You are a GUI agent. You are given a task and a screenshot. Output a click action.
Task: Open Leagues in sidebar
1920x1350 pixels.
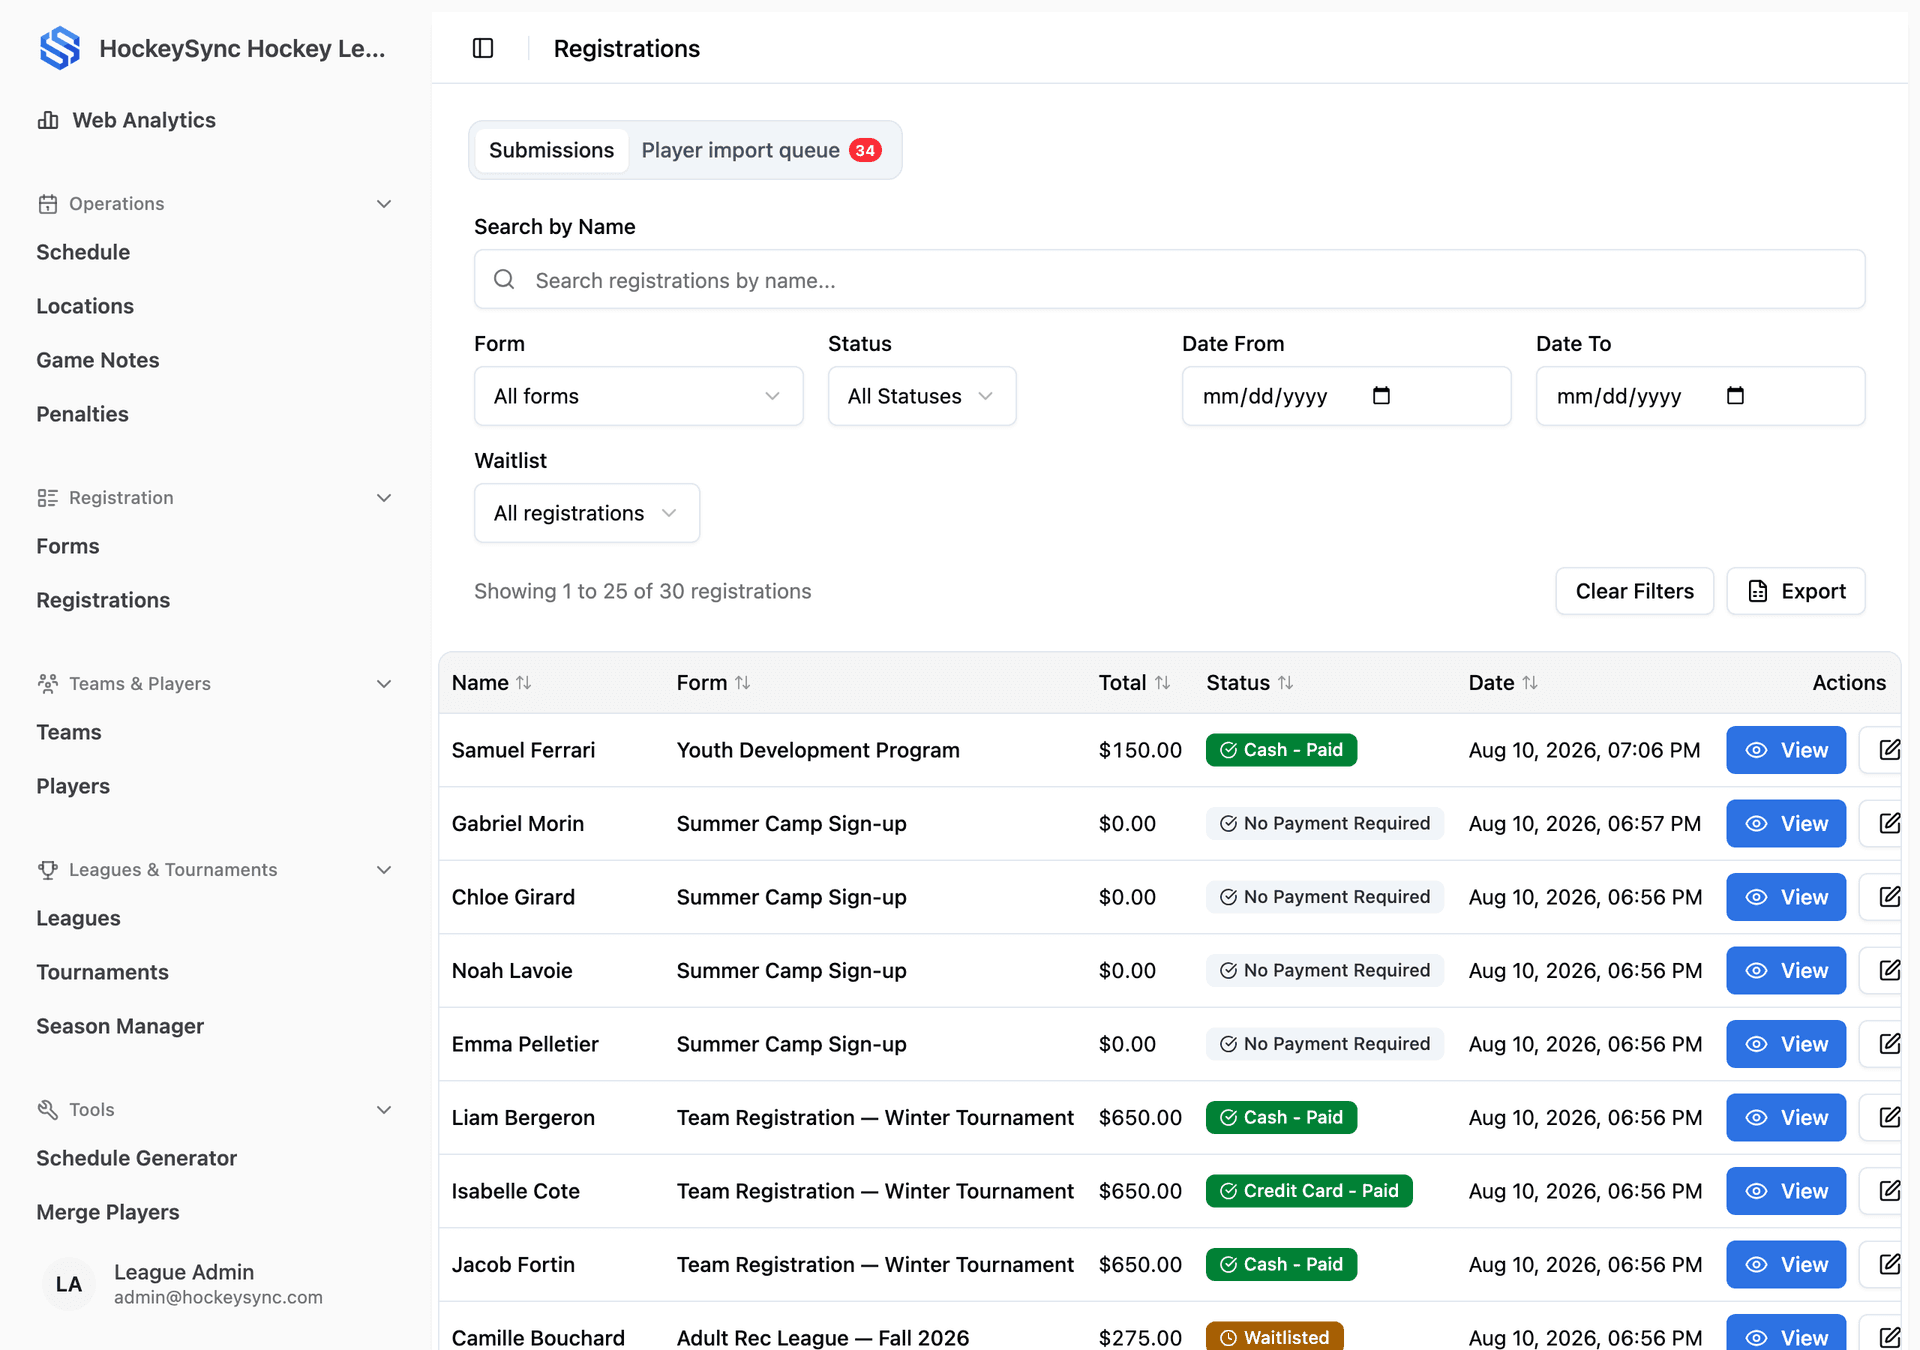coord(78,918)
